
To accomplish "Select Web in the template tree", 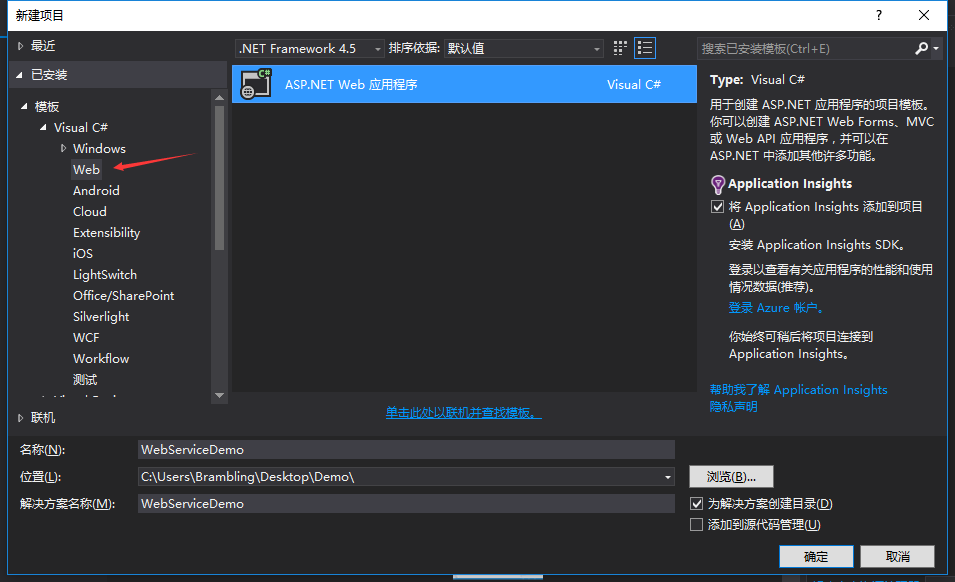I will 87,170.
